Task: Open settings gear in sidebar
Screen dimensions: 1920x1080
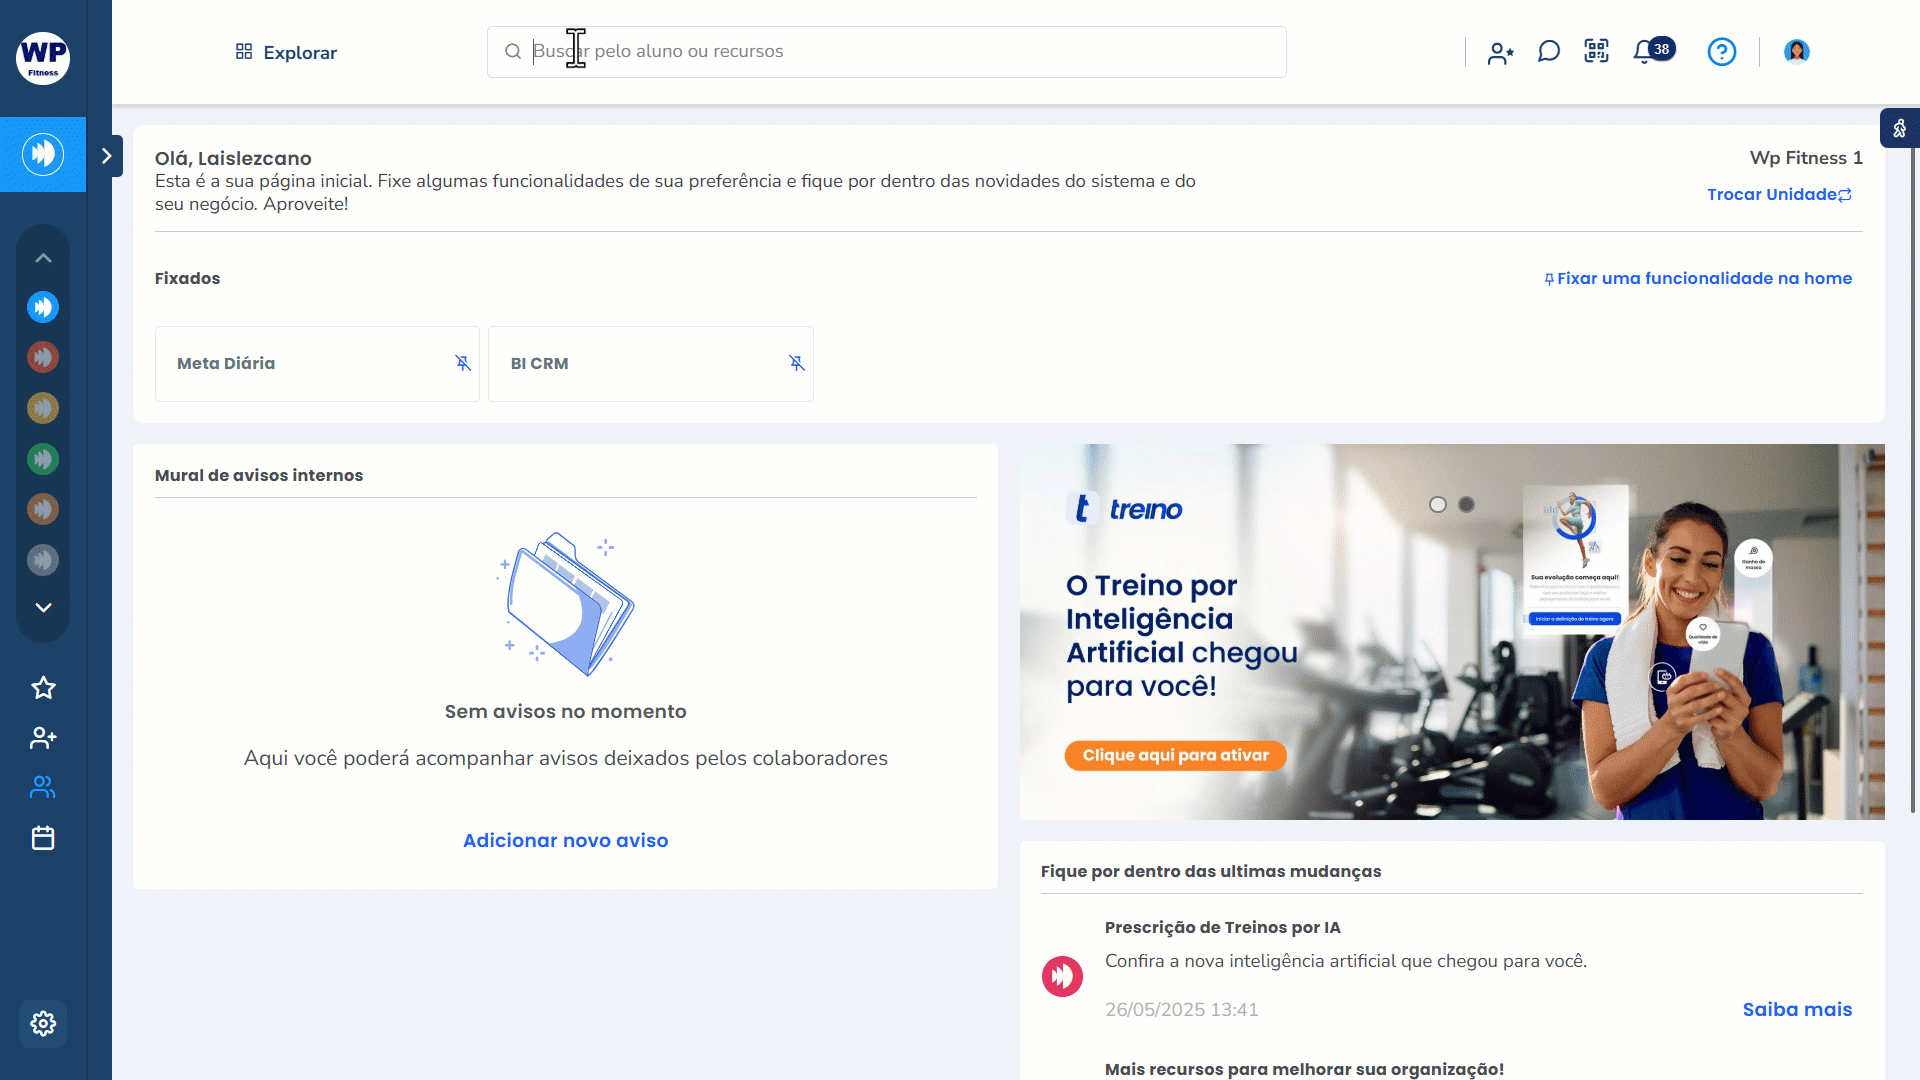Action: click(x=43, y=1023)
